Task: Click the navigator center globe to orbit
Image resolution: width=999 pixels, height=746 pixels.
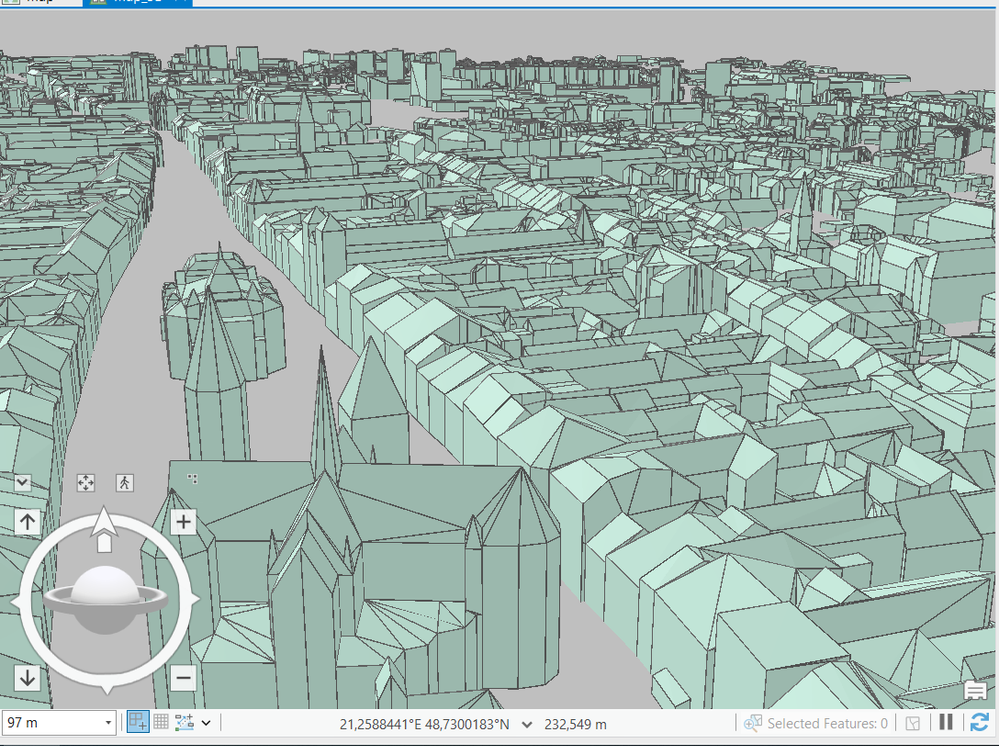Action: point(104,597)
